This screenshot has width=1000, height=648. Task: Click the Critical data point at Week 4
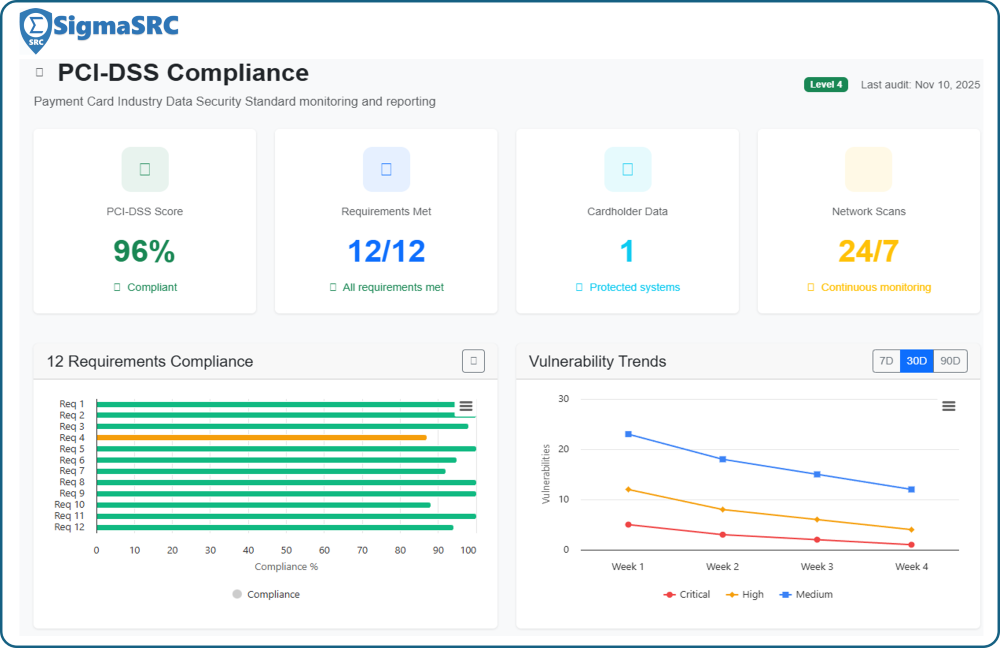(x=911, y=545)
